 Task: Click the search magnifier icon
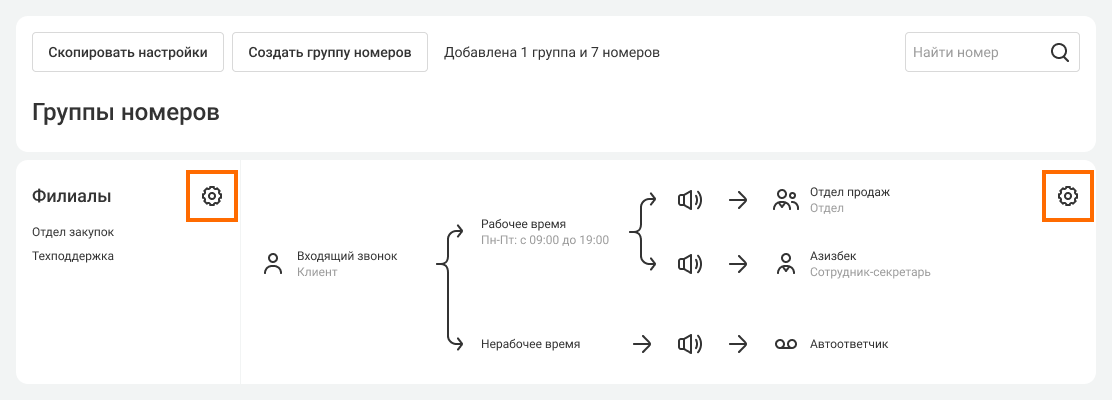click(1060, 53)
